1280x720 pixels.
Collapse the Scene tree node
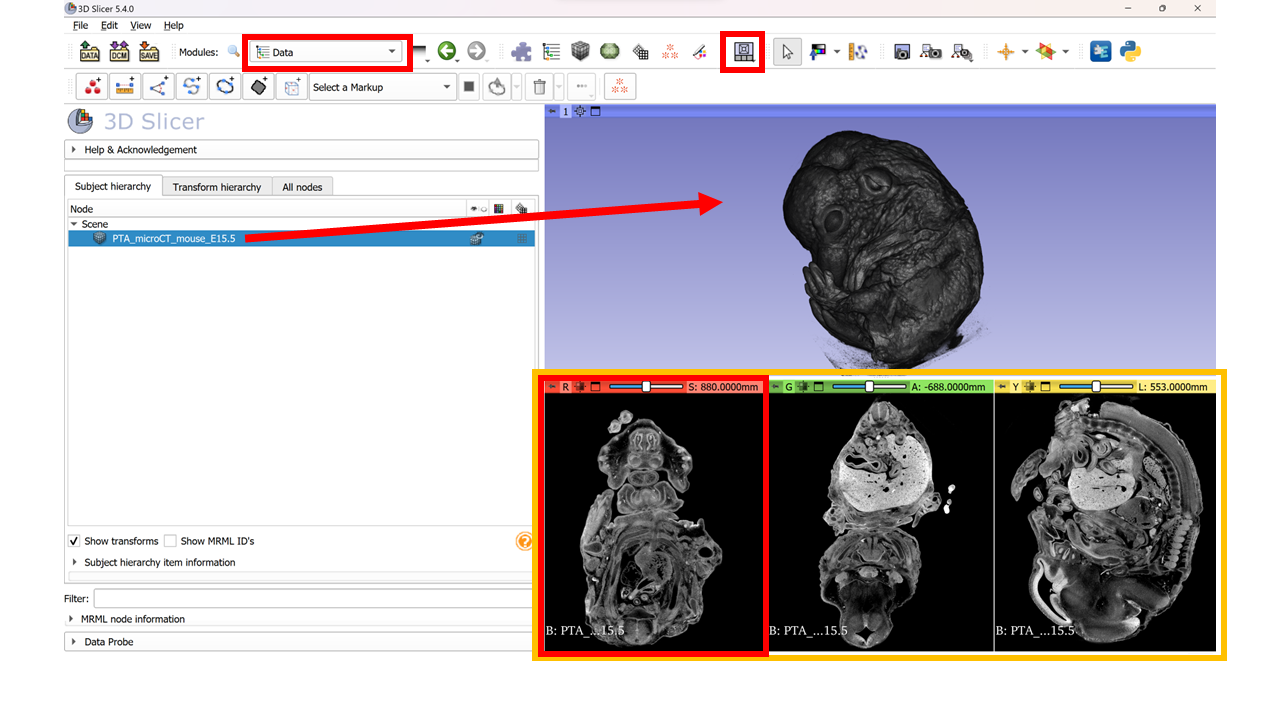74,224
